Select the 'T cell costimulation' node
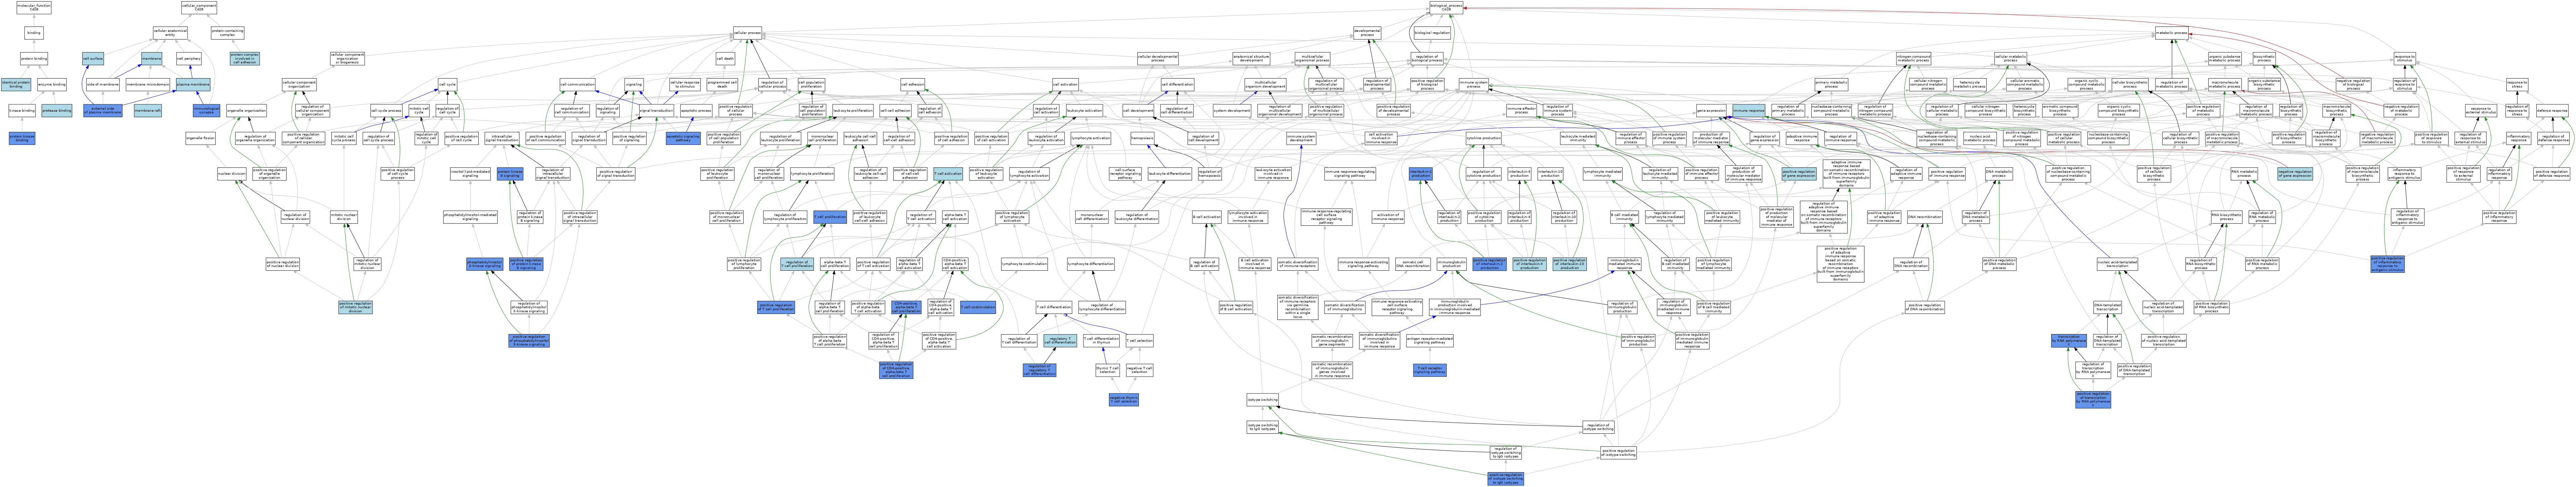The image size is (2576, 487). [978, 308]
